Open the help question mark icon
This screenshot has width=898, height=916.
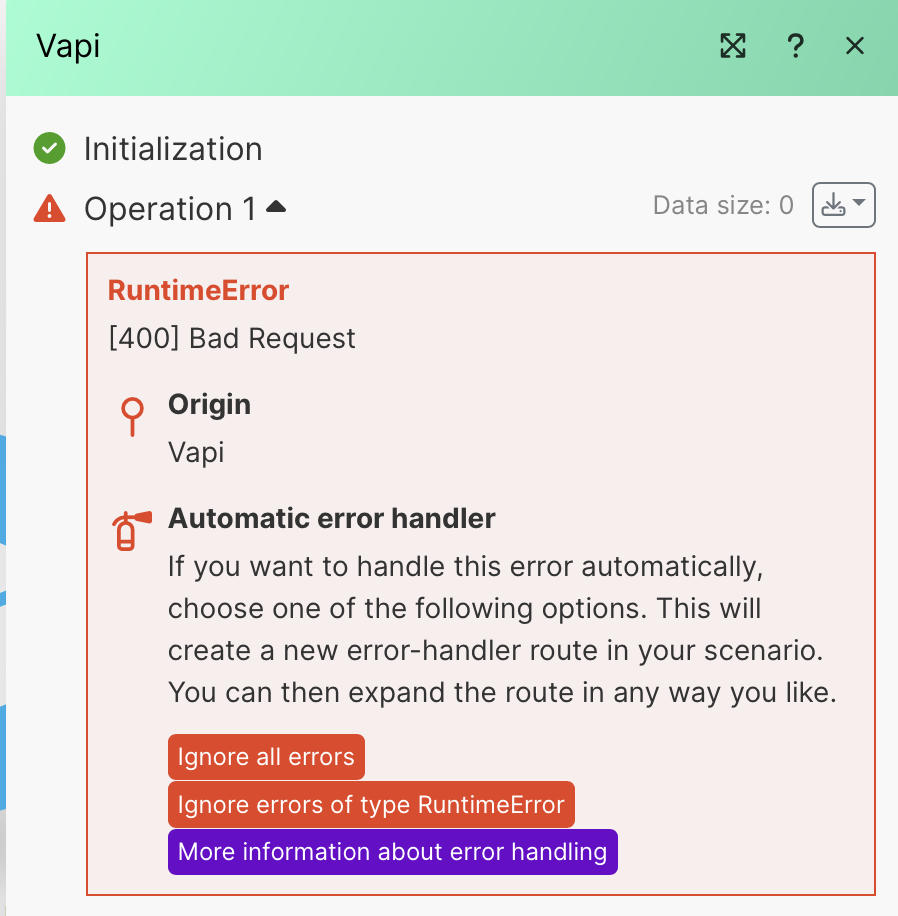pos(795,46)
